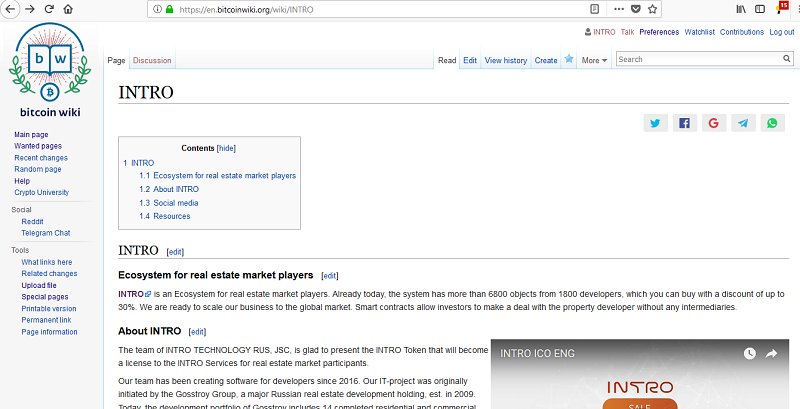Share the article on WhatsApp
The height and width of the screenshot is (409, 800).
[x=772, y=123]
